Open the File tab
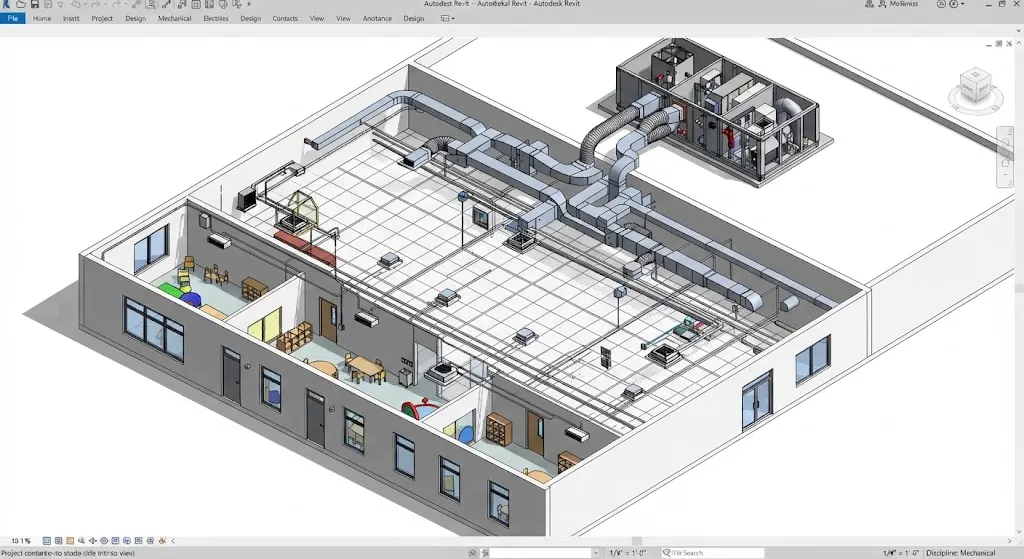The image size is (1024, 559). 12,18
